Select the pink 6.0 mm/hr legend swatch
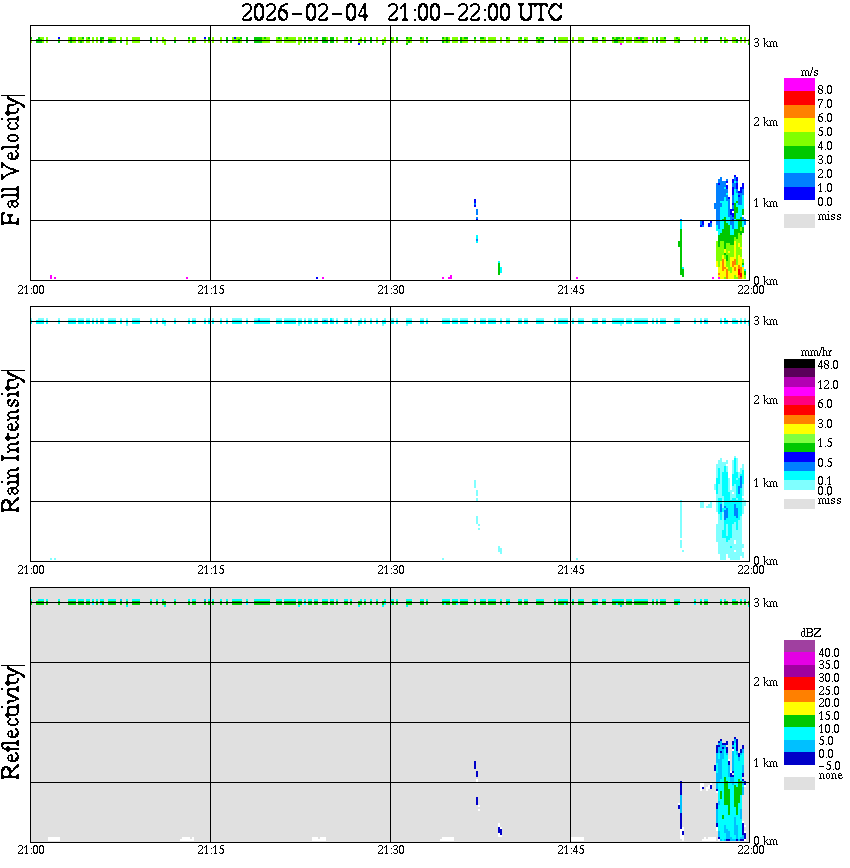 point(799,401)
